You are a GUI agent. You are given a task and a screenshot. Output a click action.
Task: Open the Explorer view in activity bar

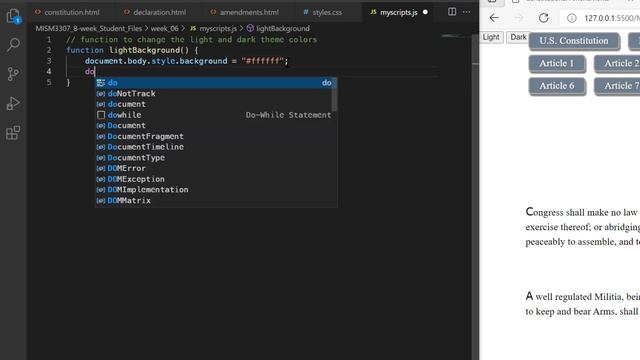13,16
